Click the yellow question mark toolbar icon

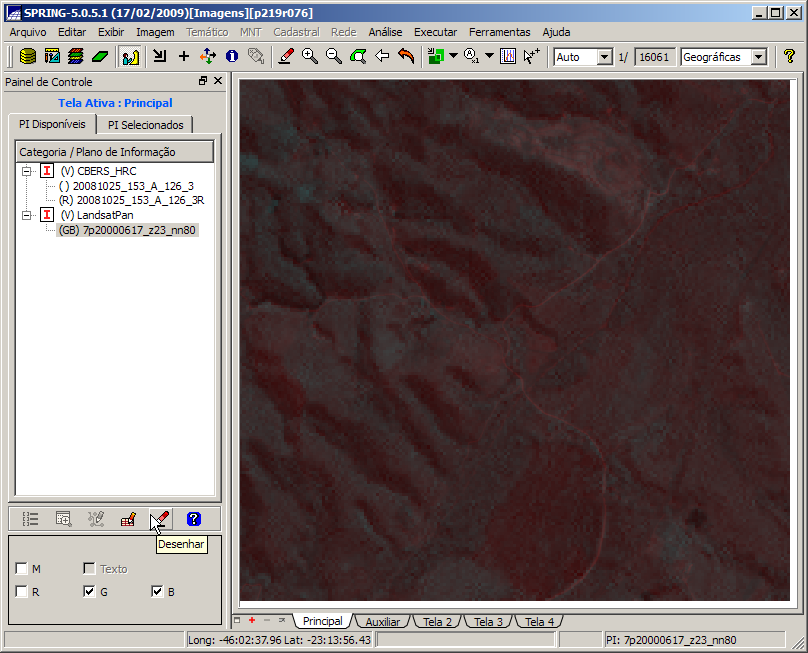click(x=789, y=57)
